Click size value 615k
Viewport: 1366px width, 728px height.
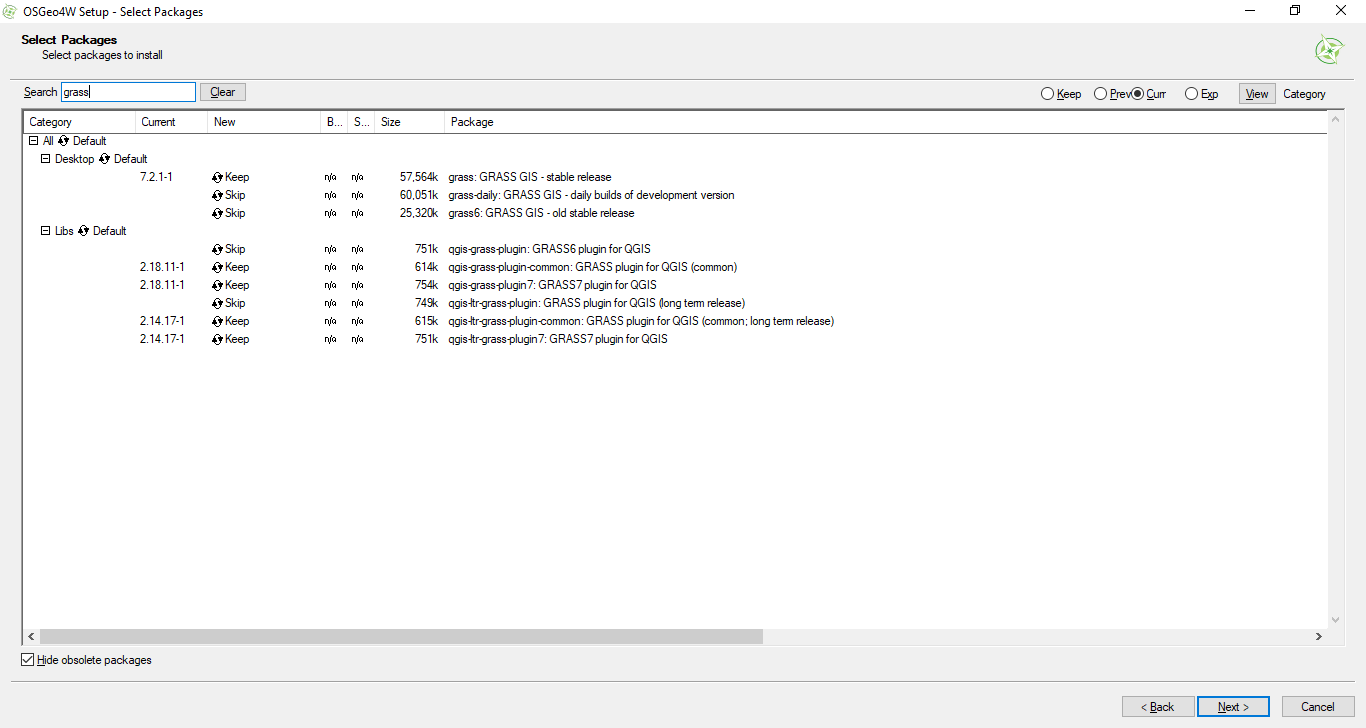(427, 321)
